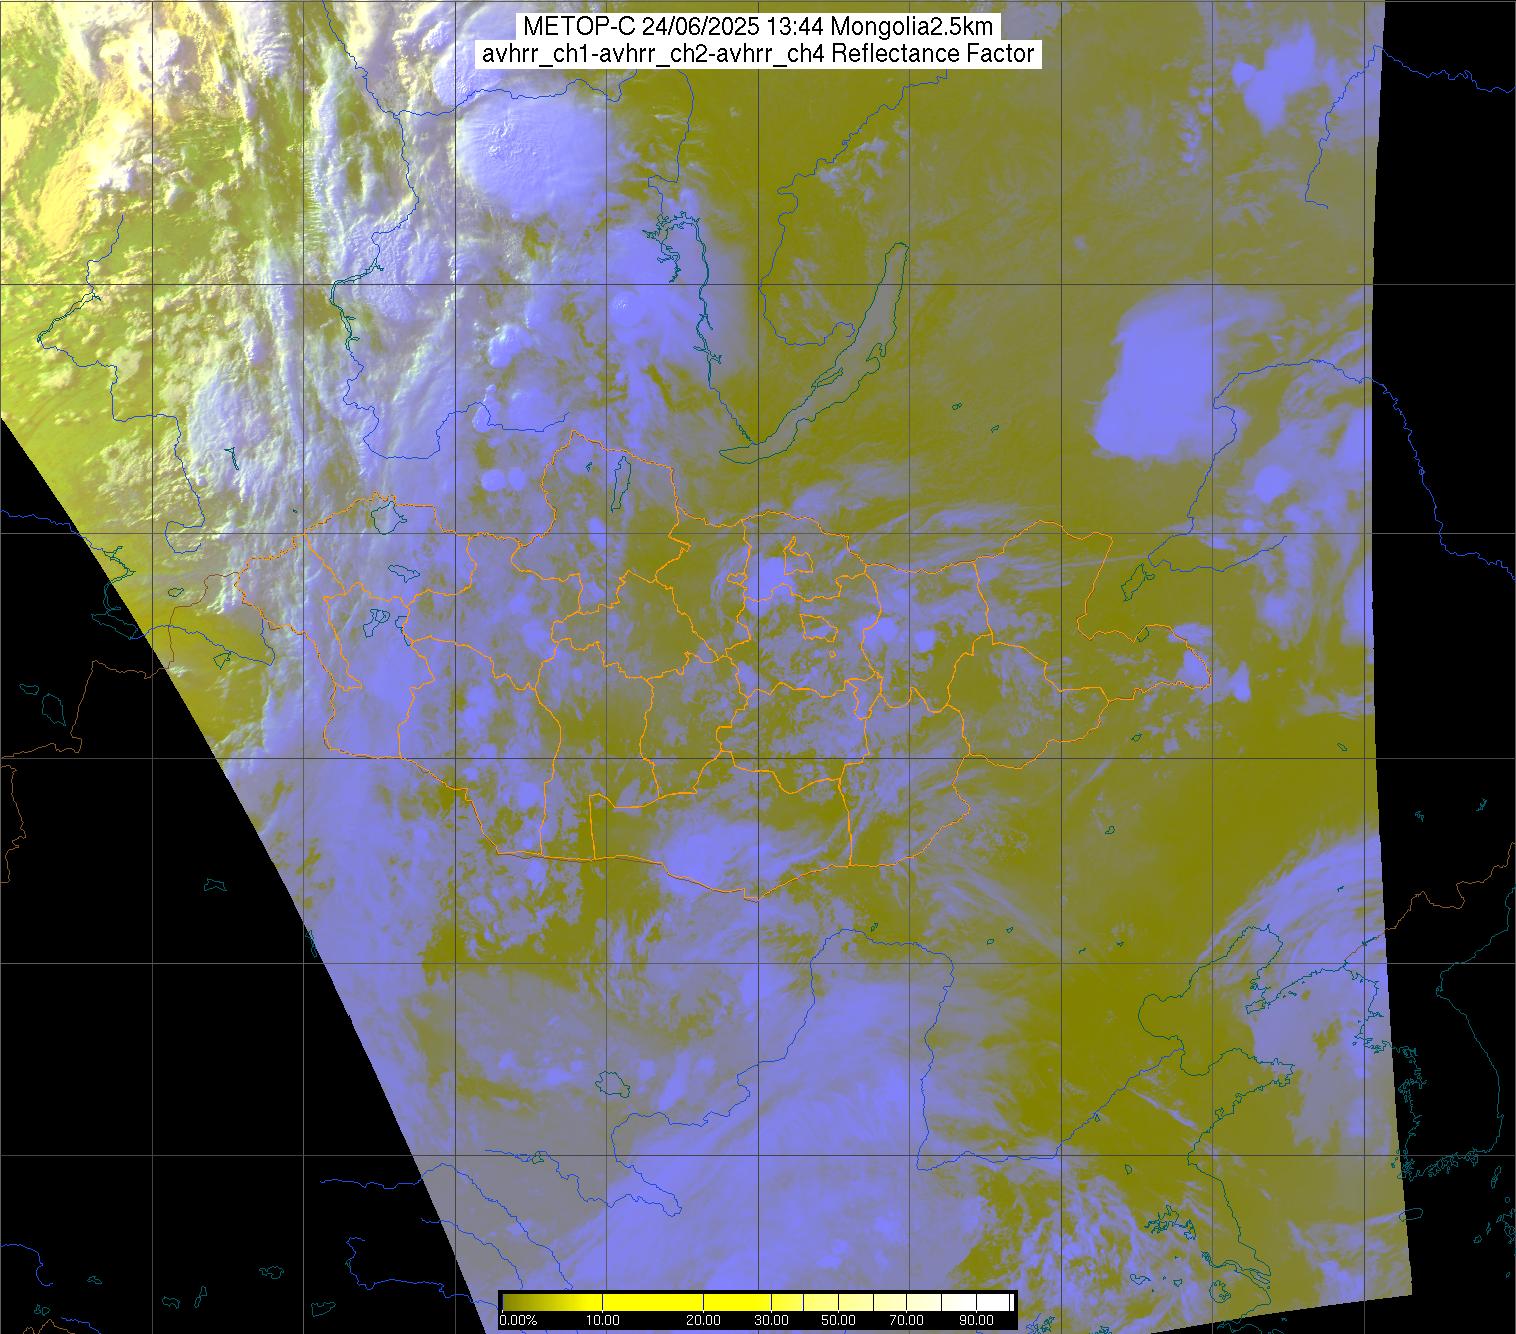Click the "avhrr_ch1-avhrr_ch2-avhrr_ch4 Reflectance Factor" subtitle

pos(758,54)
